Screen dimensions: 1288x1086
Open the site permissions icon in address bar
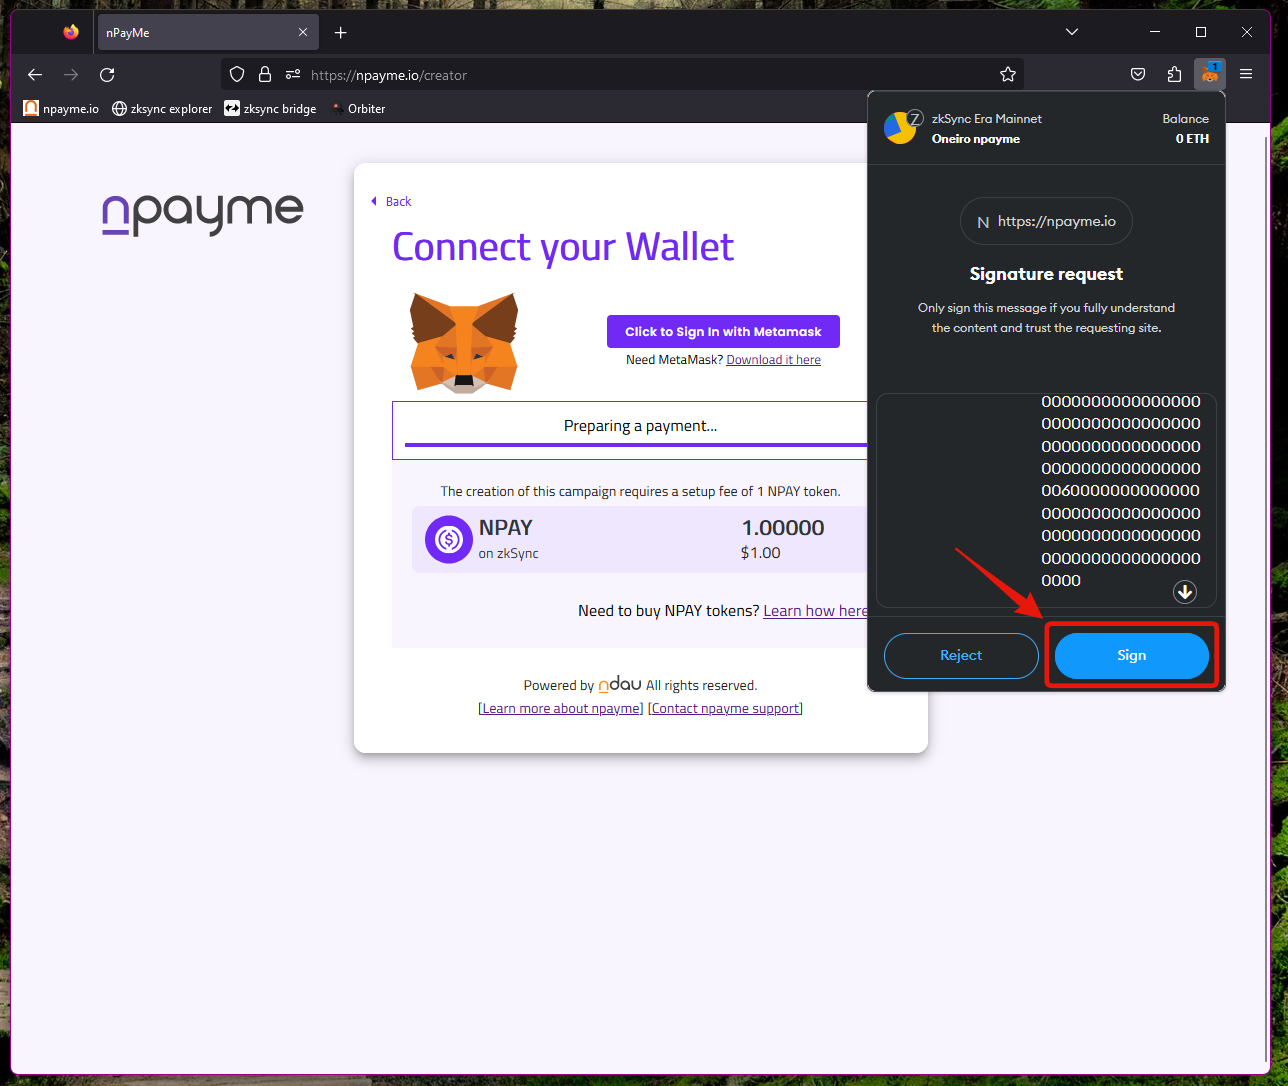click(x=293, y=74)
